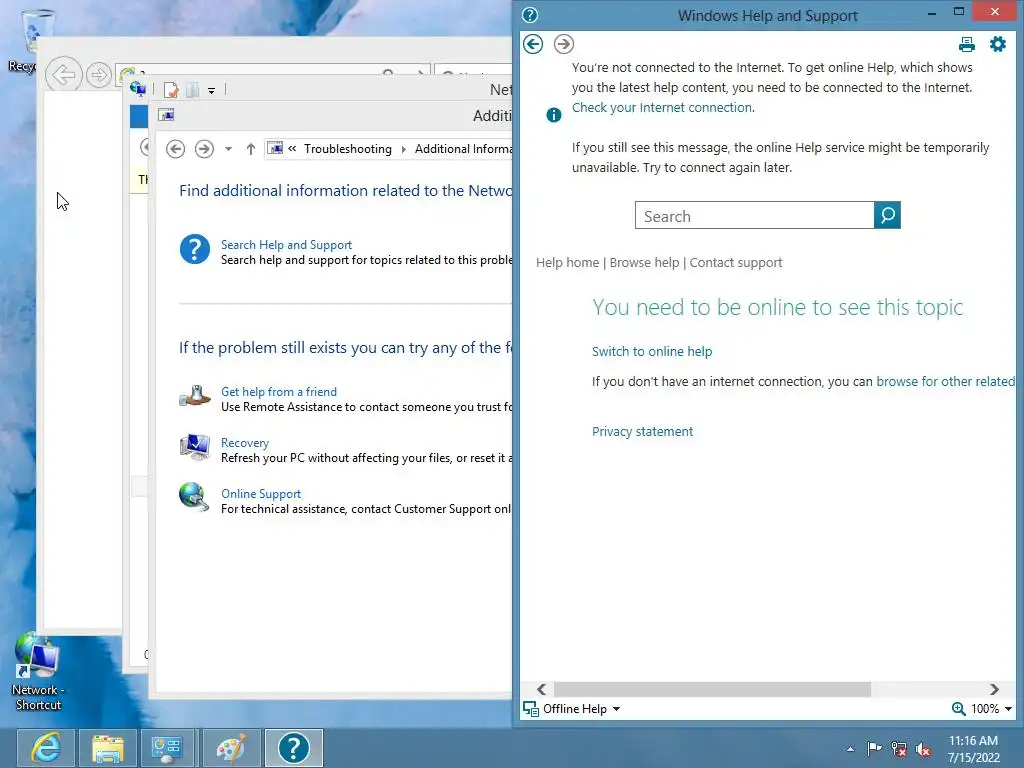Image resolution: width=1024 pixels, height=768 pixels.
Task: Open the Network - Shortcut desktop icon
Action: click(x=38, y=671)
